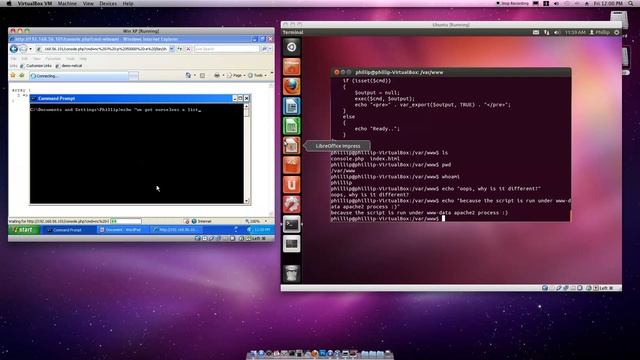Click the IE Home toolbar icon
640x360 pixels.
(x=188, y=76)
